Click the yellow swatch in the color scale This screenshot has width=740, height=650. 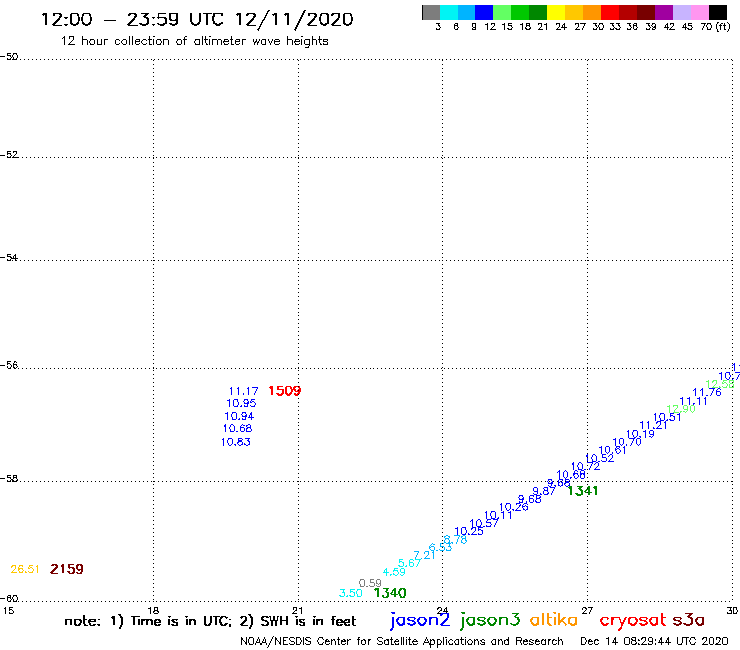coord(556,12)
